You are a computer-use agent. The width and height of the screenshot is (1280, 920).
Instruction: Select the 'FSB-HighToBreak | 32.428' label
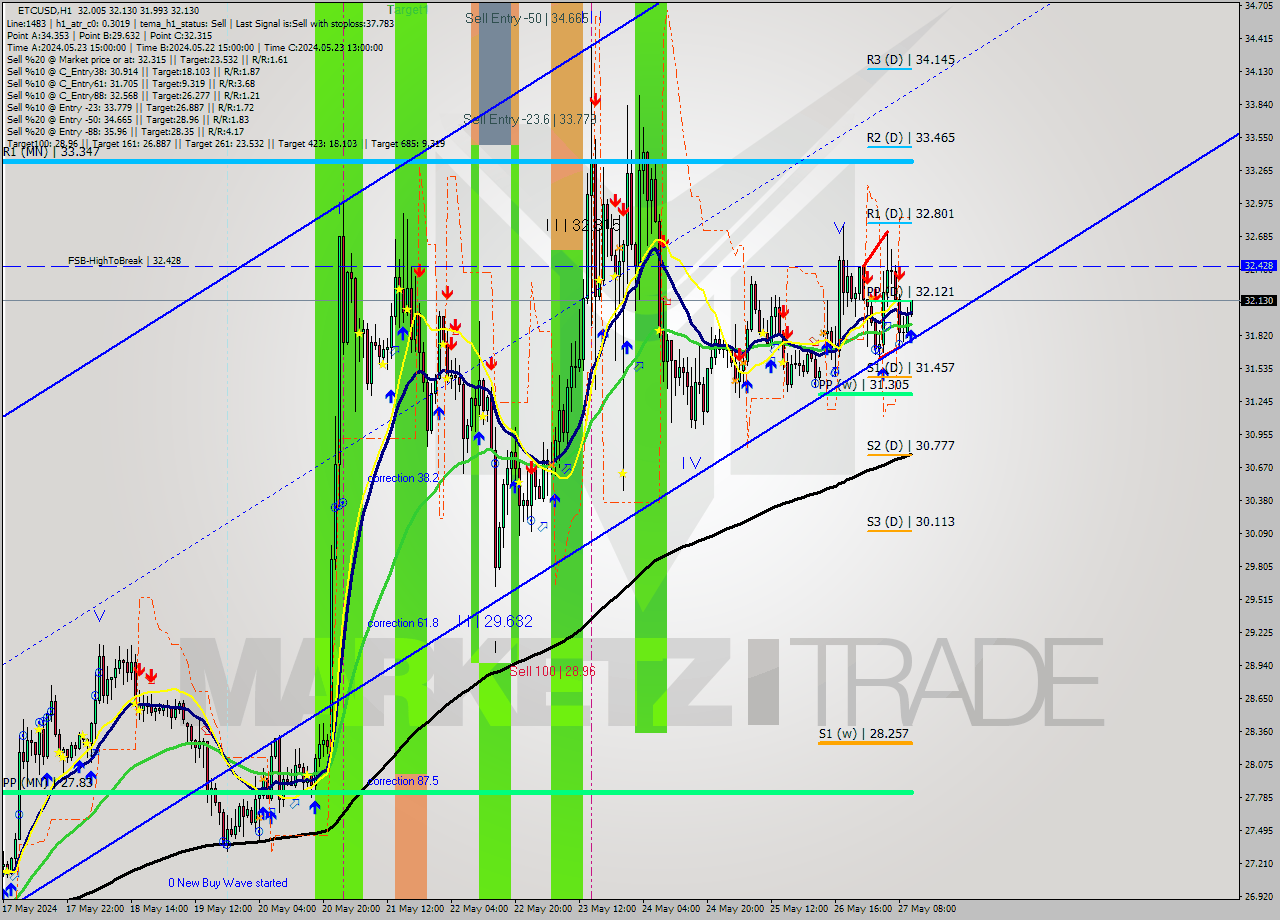[x=125, y=261]
